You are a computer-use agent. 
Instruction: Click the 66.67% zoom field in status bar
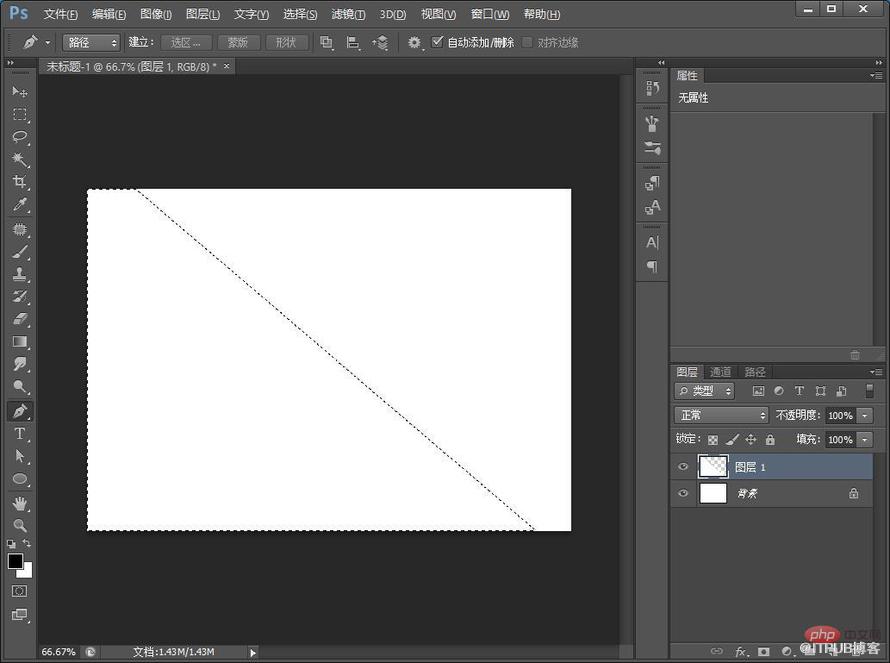pyautogui.click(x=58, y=652)
